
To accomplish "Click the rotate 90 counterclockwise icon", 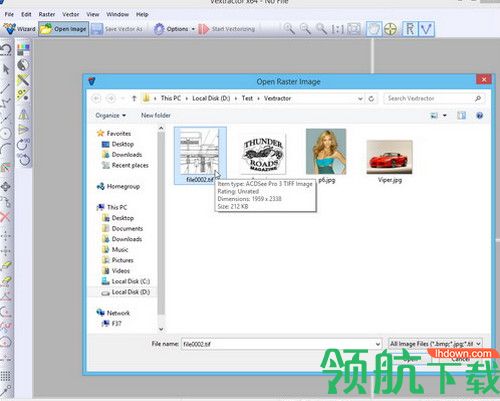I will [24, 159].
